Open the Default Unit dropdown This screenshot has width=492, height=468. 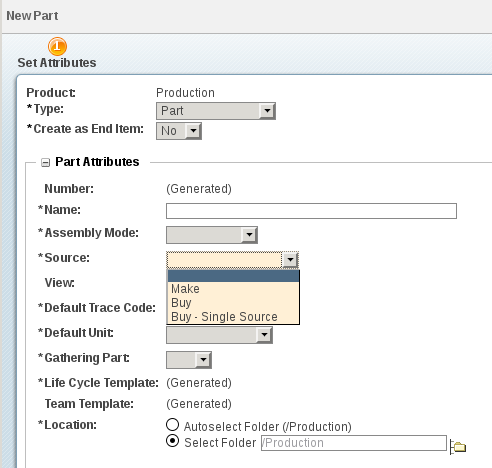(219, 335)
